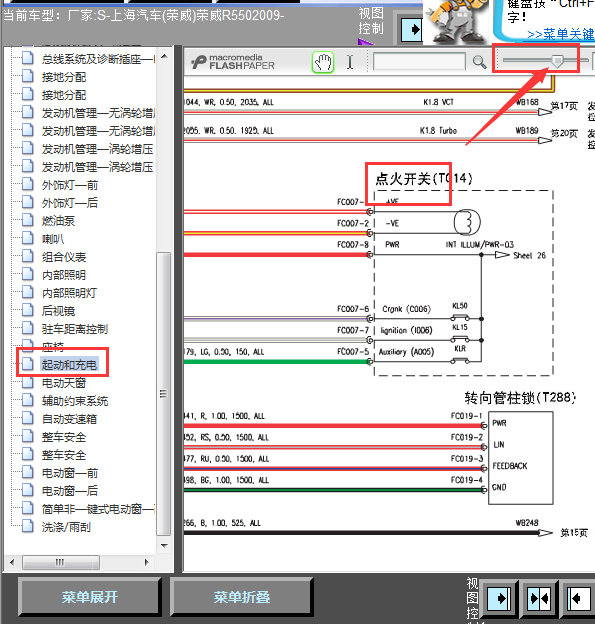The image size is (595, 624).
Task: Click document icon beside 后视镜
Action: pyautogui.click(x=27, y=310)
